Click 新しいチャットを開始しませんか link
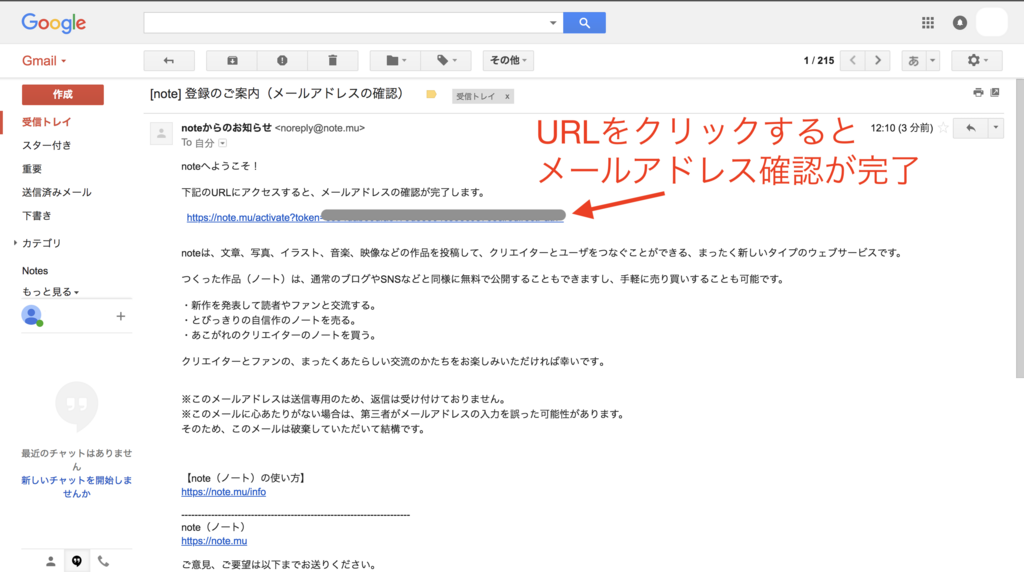Viewport: 1024px width, 572px height. click(76, 486)
